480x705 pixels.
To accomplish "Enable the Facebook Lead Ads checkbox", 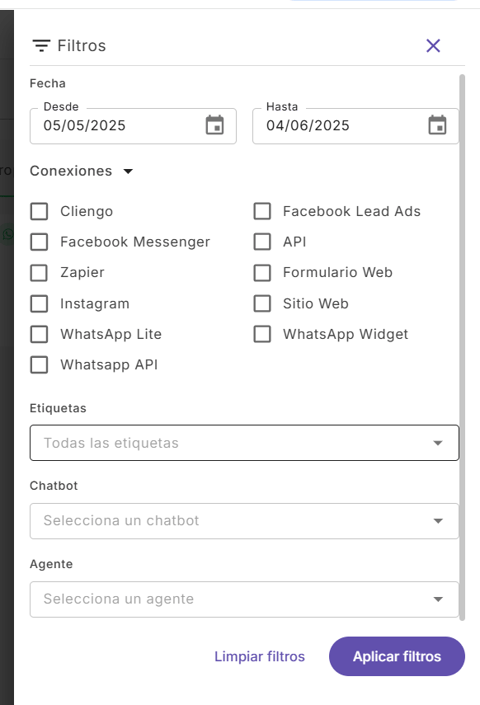I will [262, 211].
